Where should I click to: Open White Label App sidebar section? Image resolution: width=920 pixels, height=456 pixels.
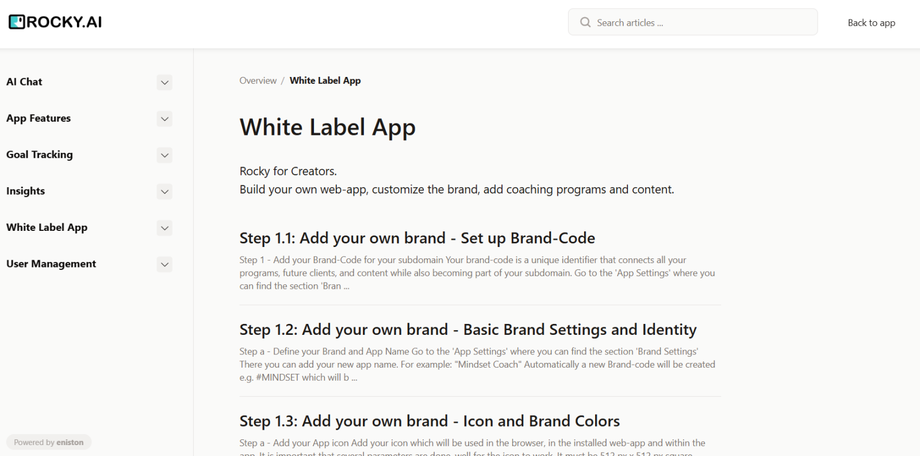[46, 227]
